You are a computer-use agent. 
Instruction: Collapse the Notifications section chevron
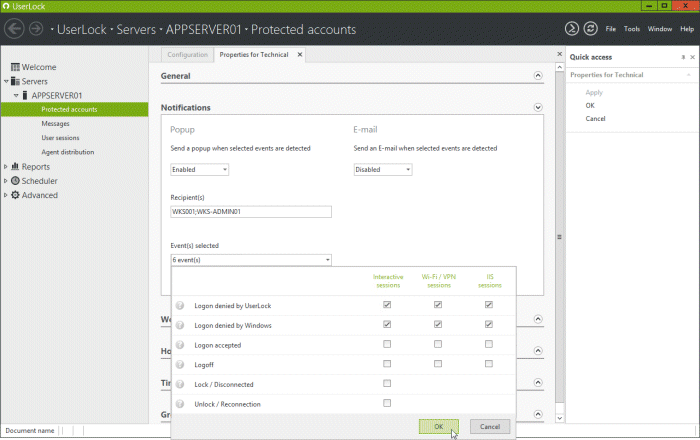538,107
